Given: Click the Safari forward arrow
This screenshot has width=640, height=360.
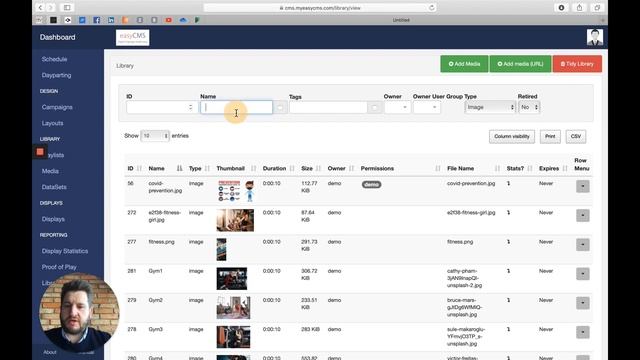Looking at the screenshot, I should pos(51,7).
